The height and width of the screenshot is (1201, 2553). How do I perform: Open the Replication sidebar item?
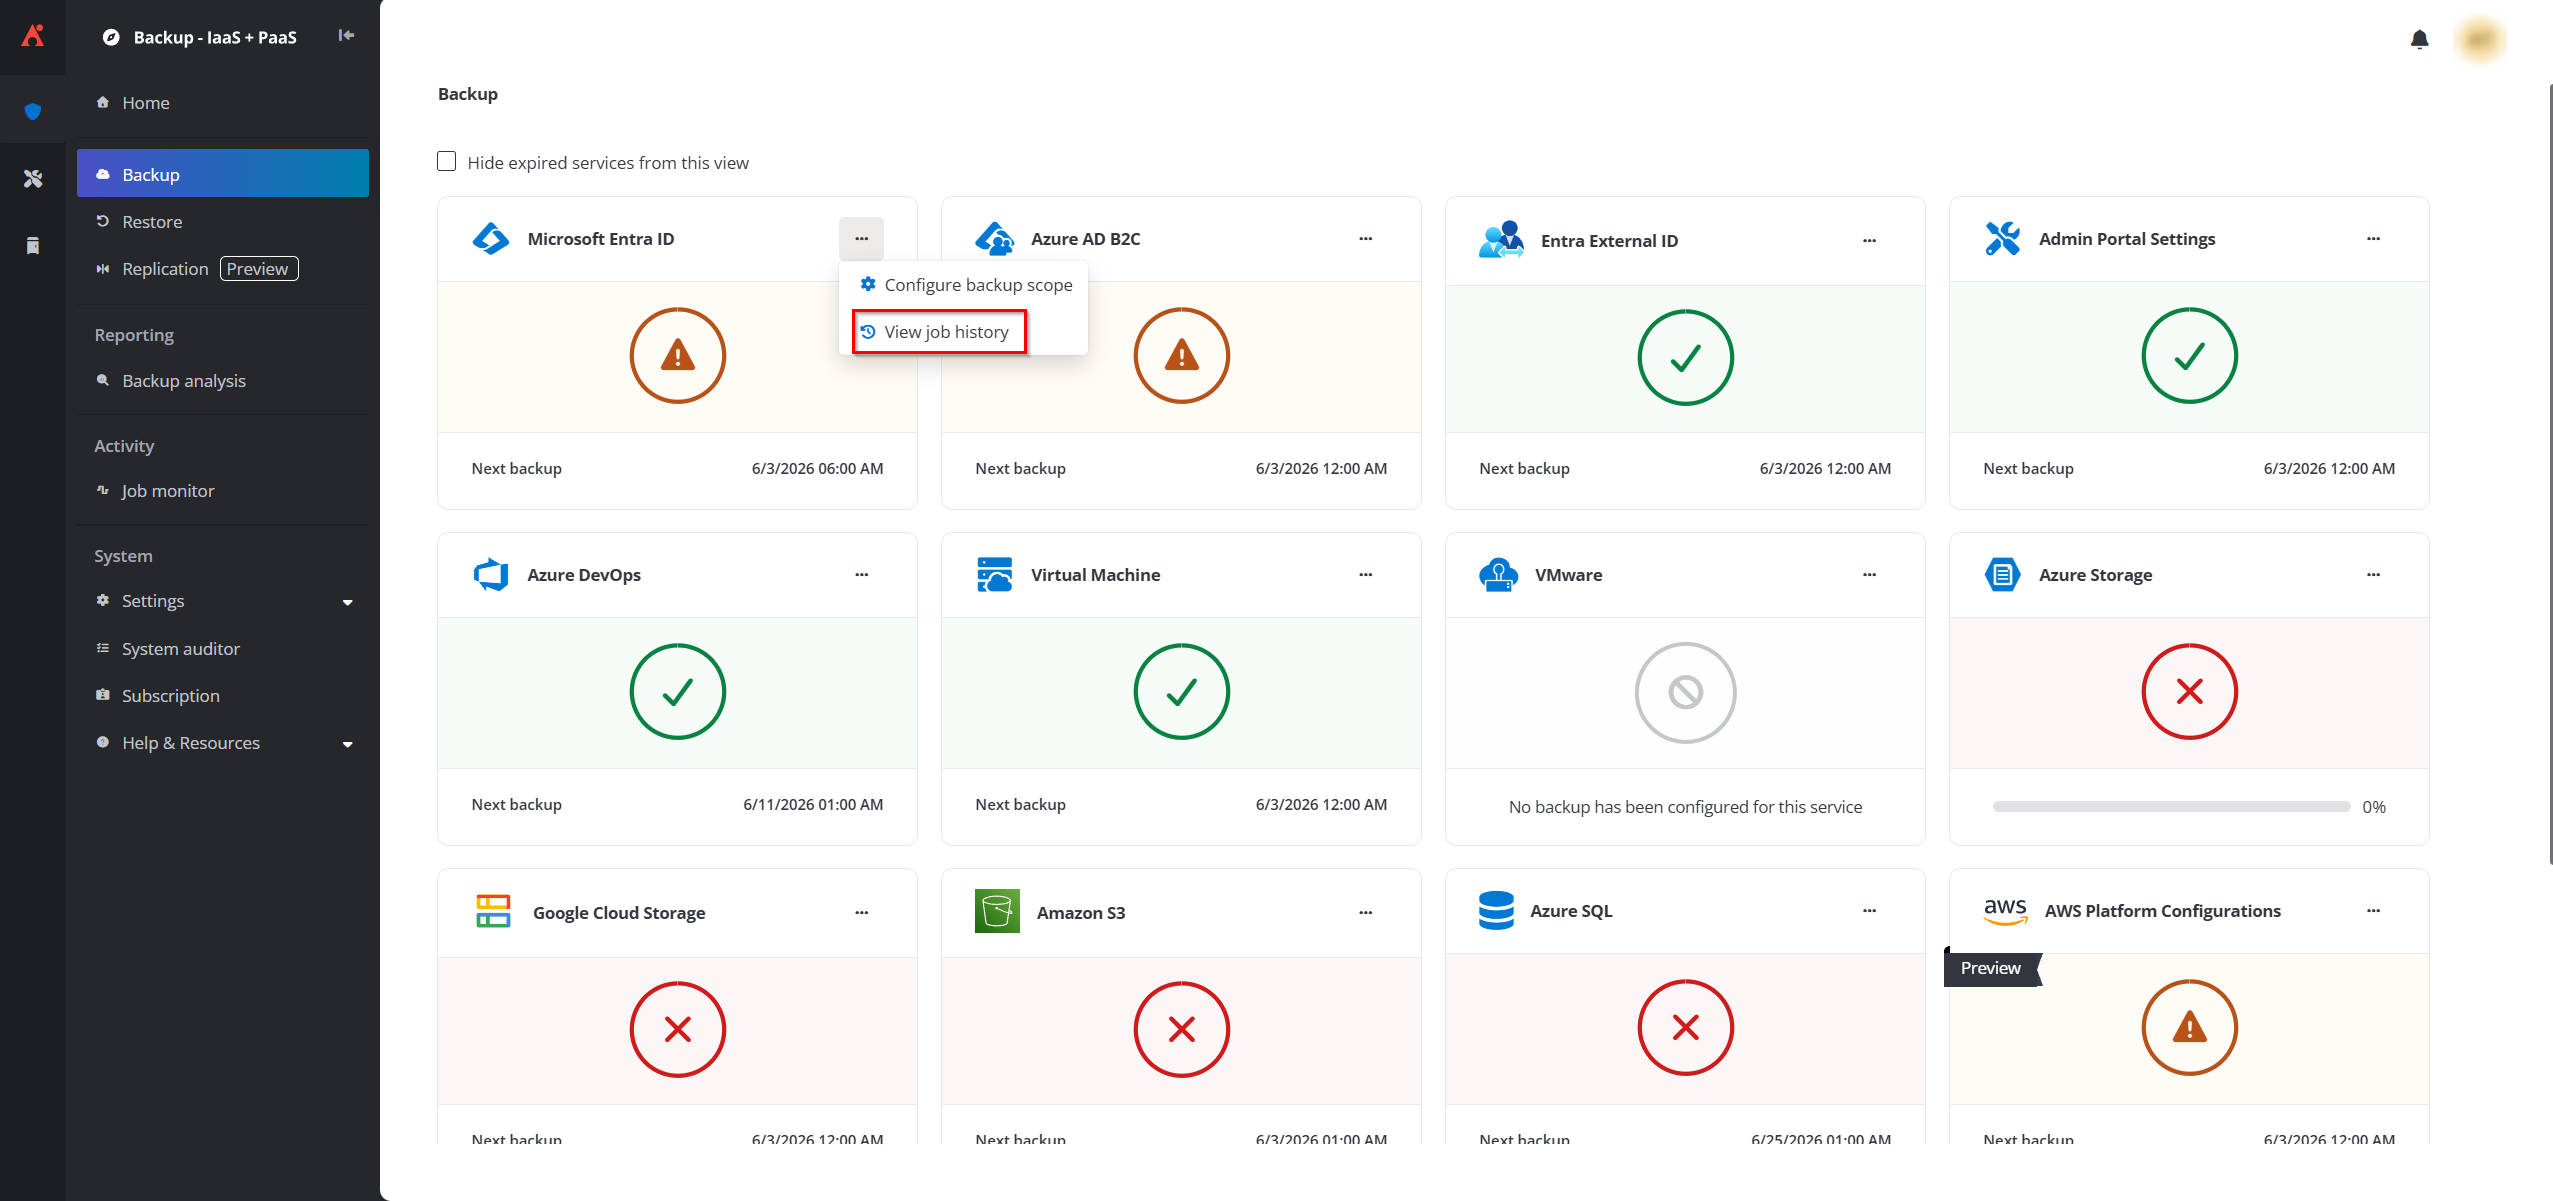click(x=223, y=269)
